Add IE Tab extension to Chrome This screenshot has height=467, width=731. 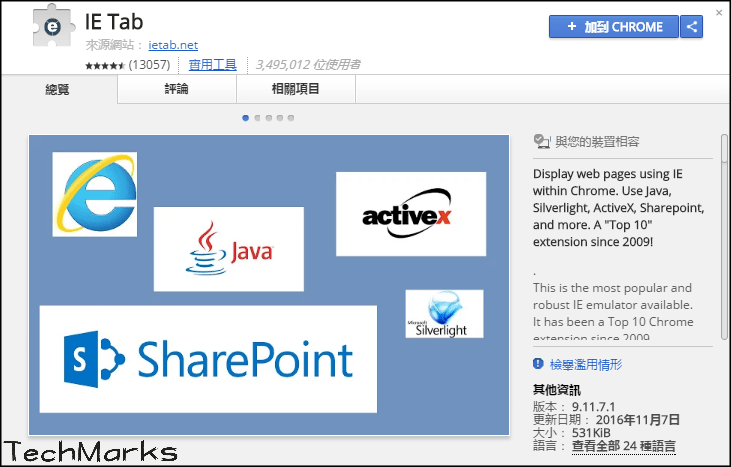pyautogui.click(x=614, y=27)
